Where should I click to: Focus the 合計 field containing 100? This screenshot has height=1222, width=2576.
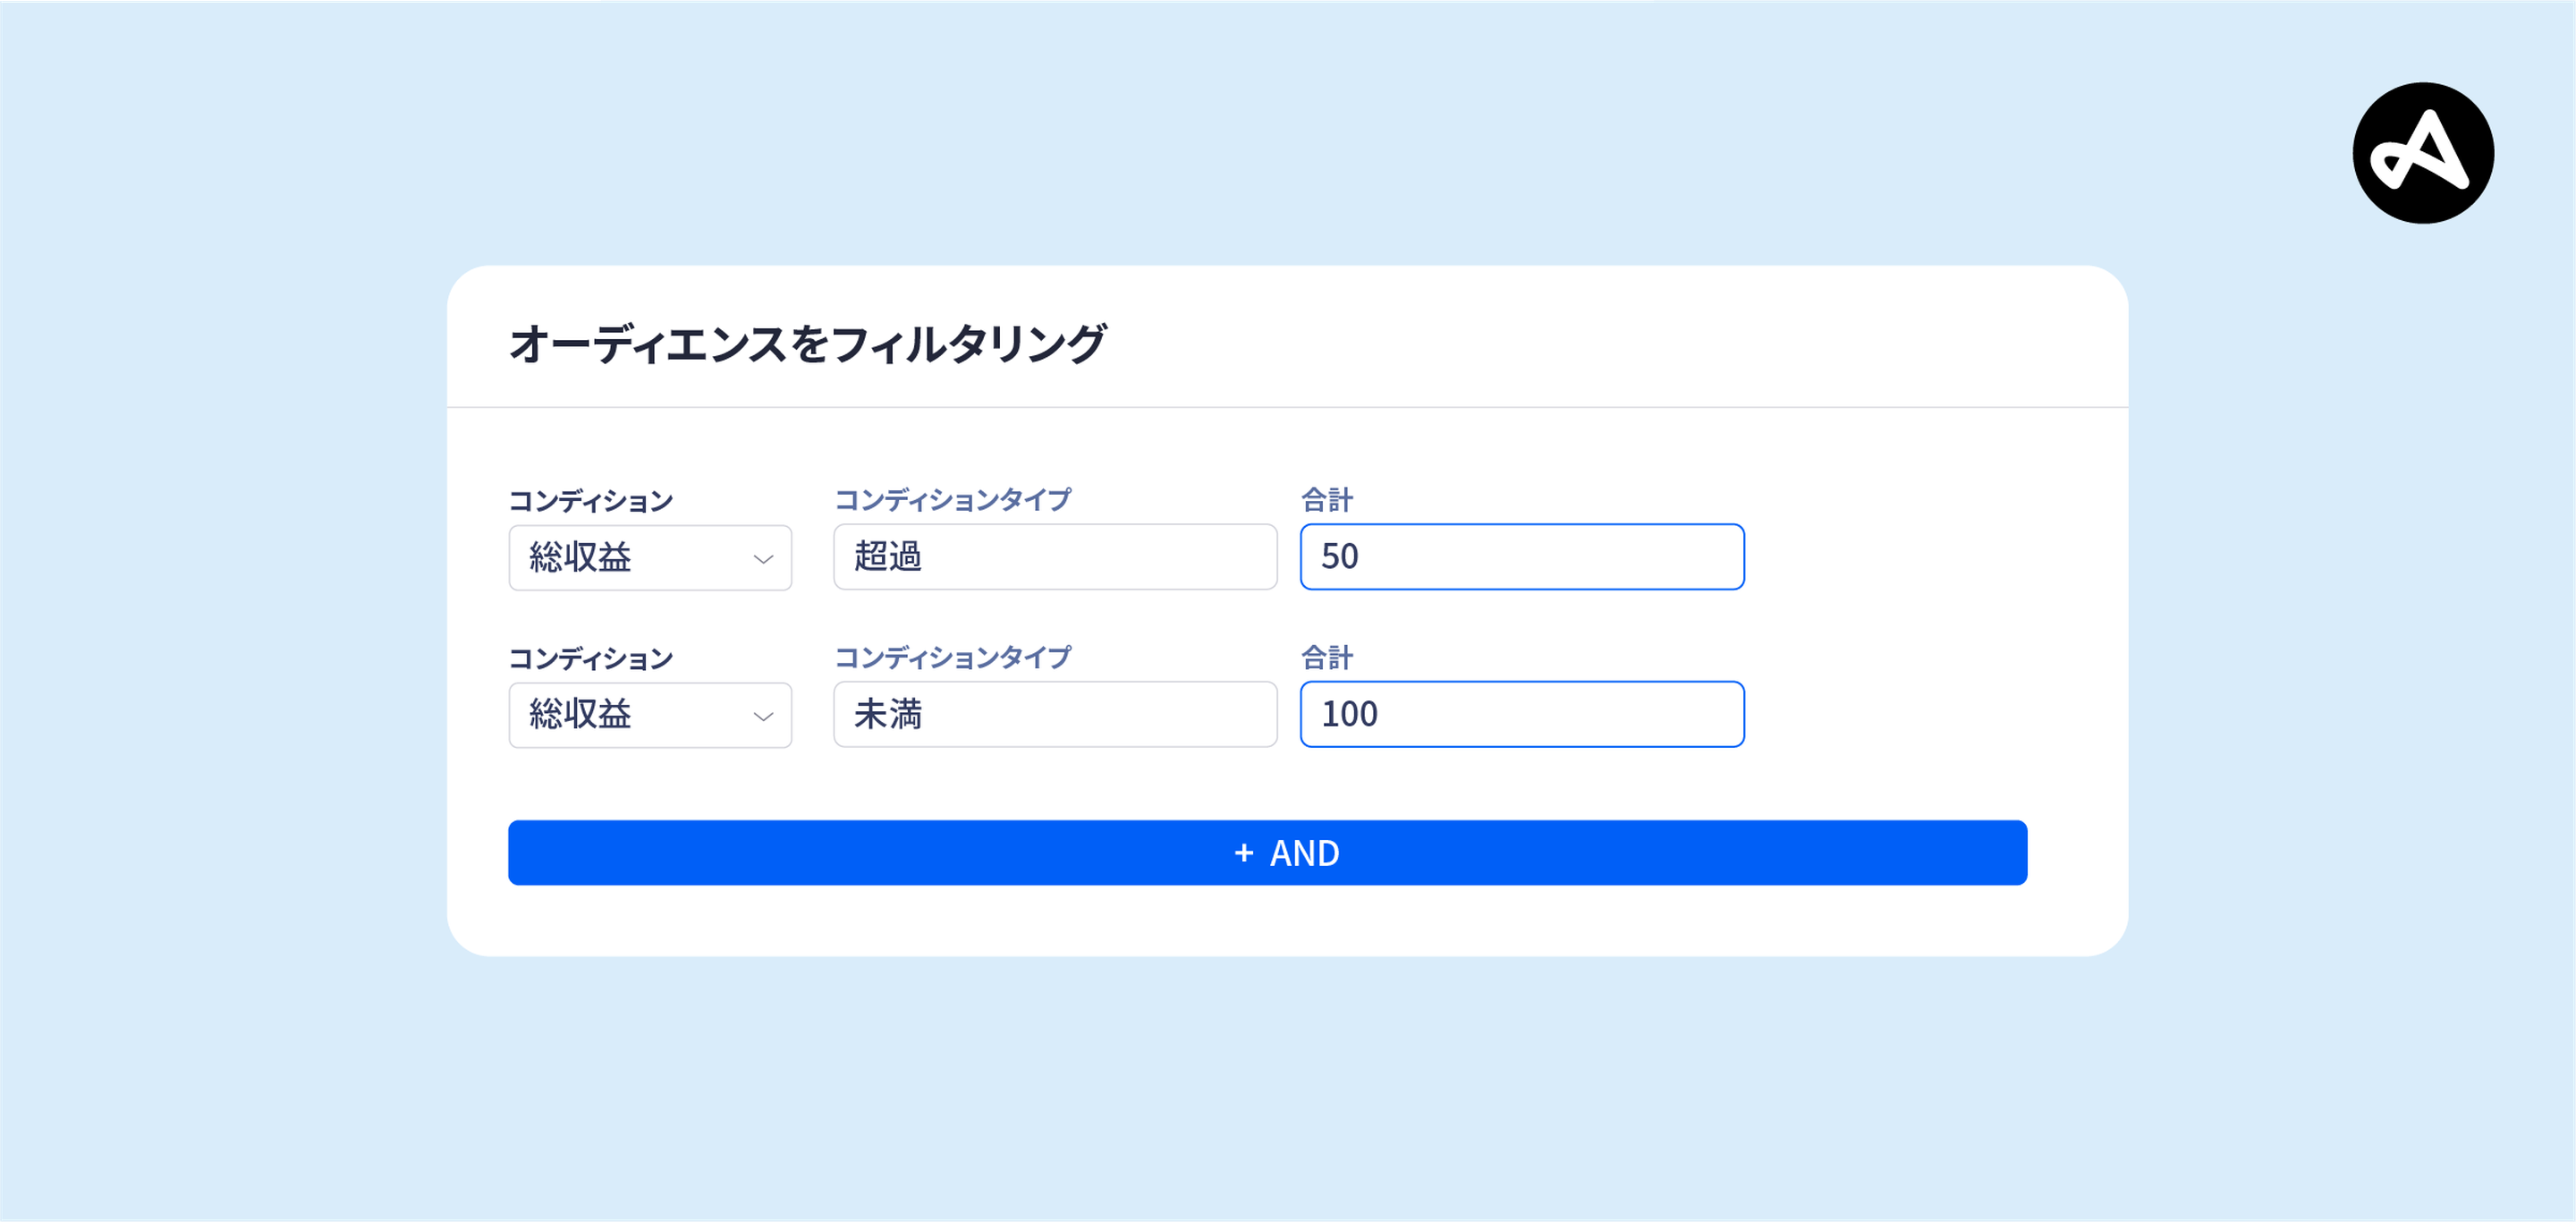click(1522, 714)
